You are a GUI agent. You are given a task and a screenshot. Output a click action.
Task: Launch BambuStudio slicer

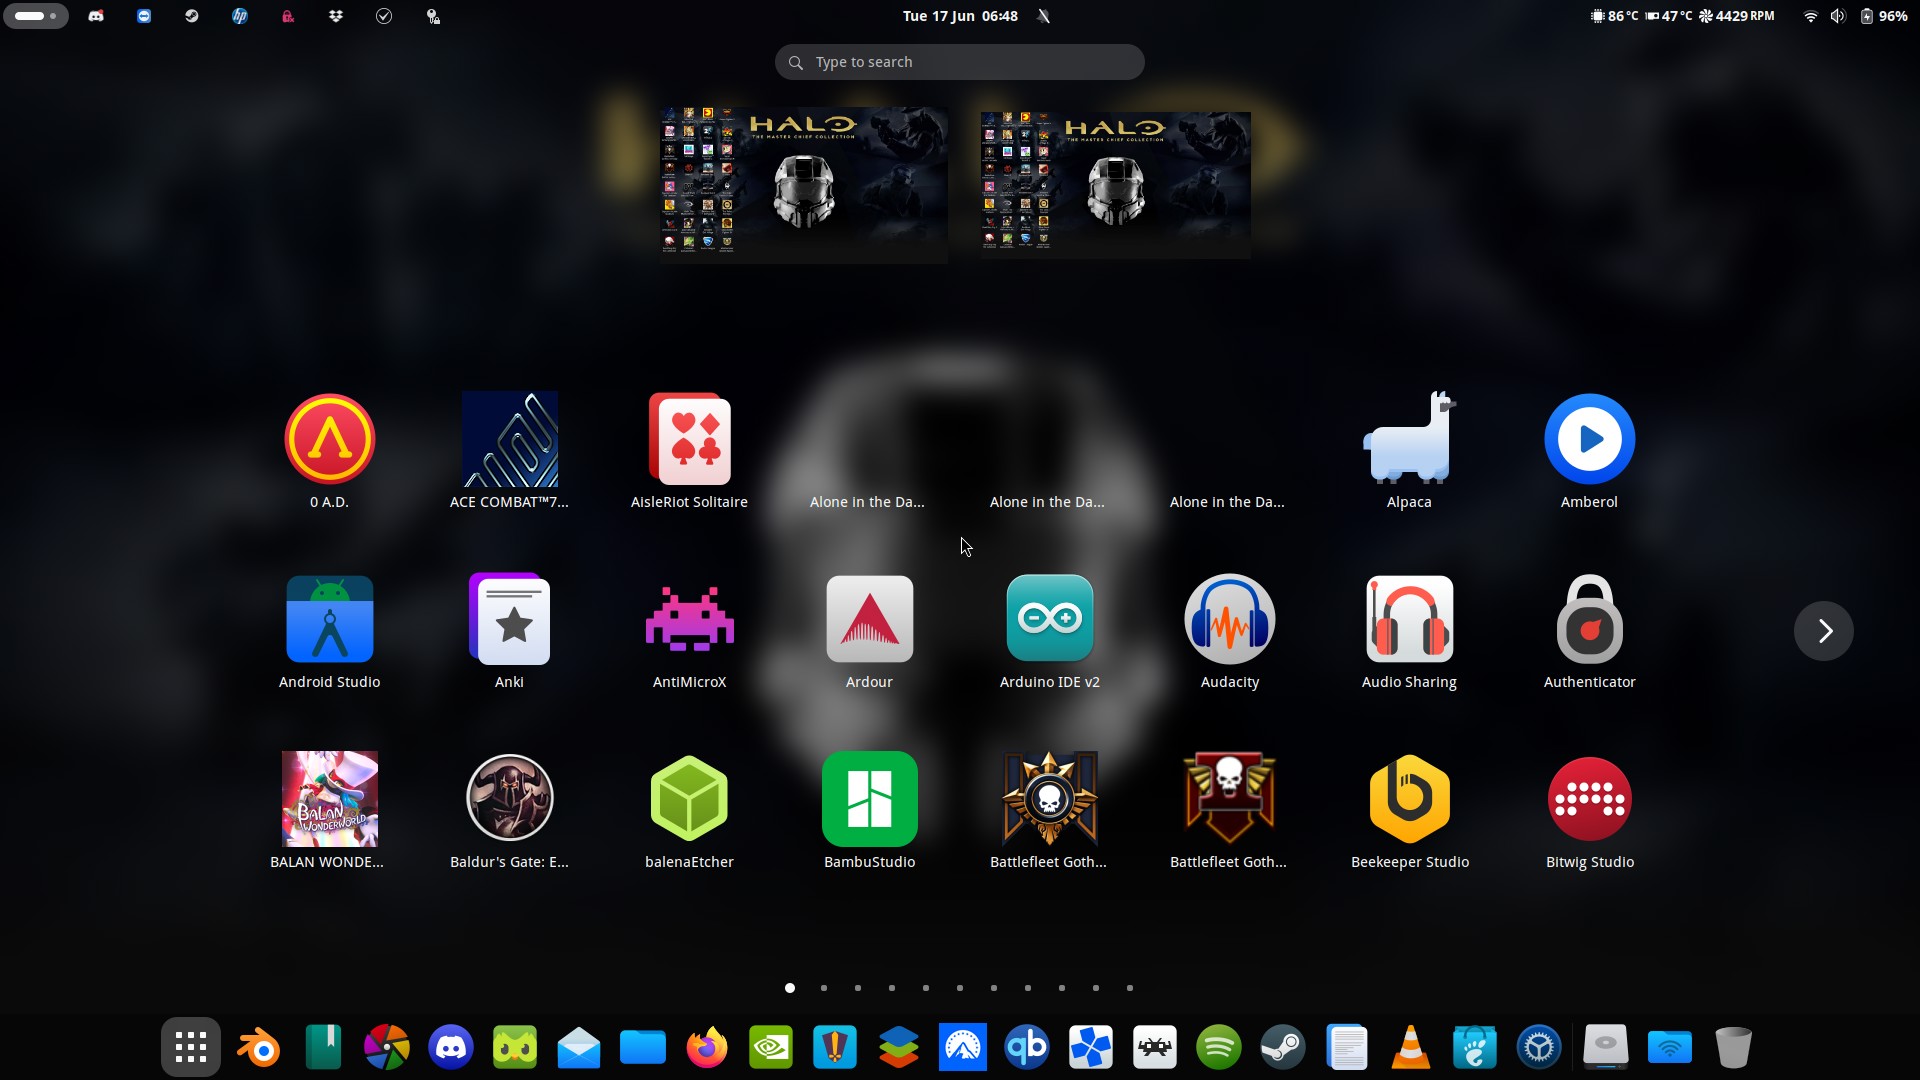pos(869,800)
